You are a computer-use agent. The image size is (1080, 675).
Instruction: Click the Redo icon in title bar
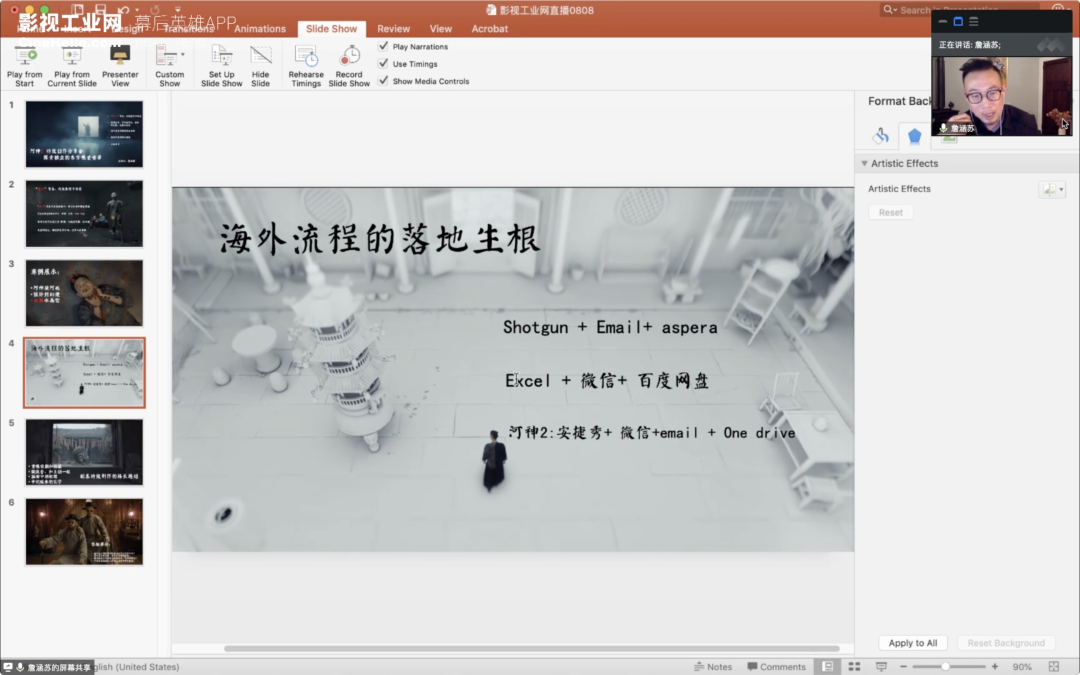pyautogui.click(x=155, y=10)
